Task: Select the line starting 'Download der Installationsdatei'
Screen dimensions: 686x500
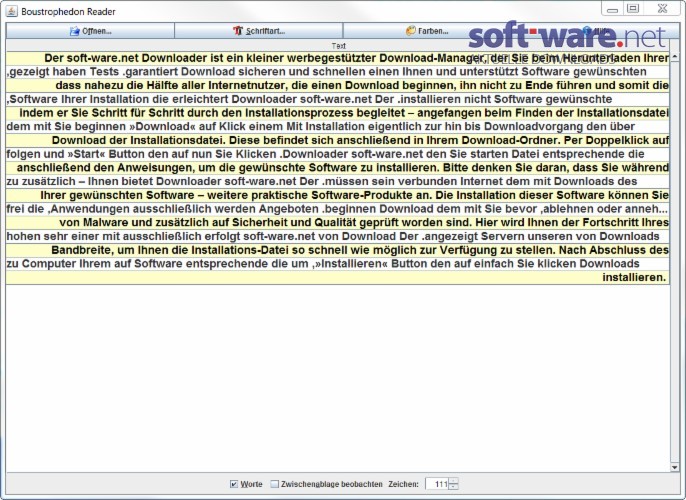Action: click(x=338, y=140)
